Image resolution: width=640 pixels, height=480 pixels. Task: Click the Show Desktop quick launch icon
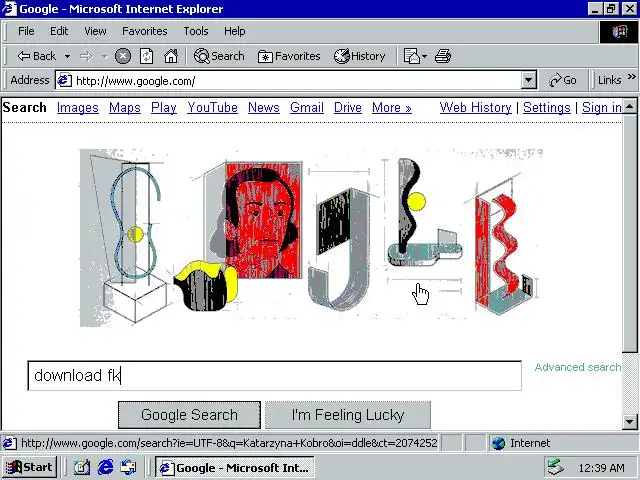point(82,467)
